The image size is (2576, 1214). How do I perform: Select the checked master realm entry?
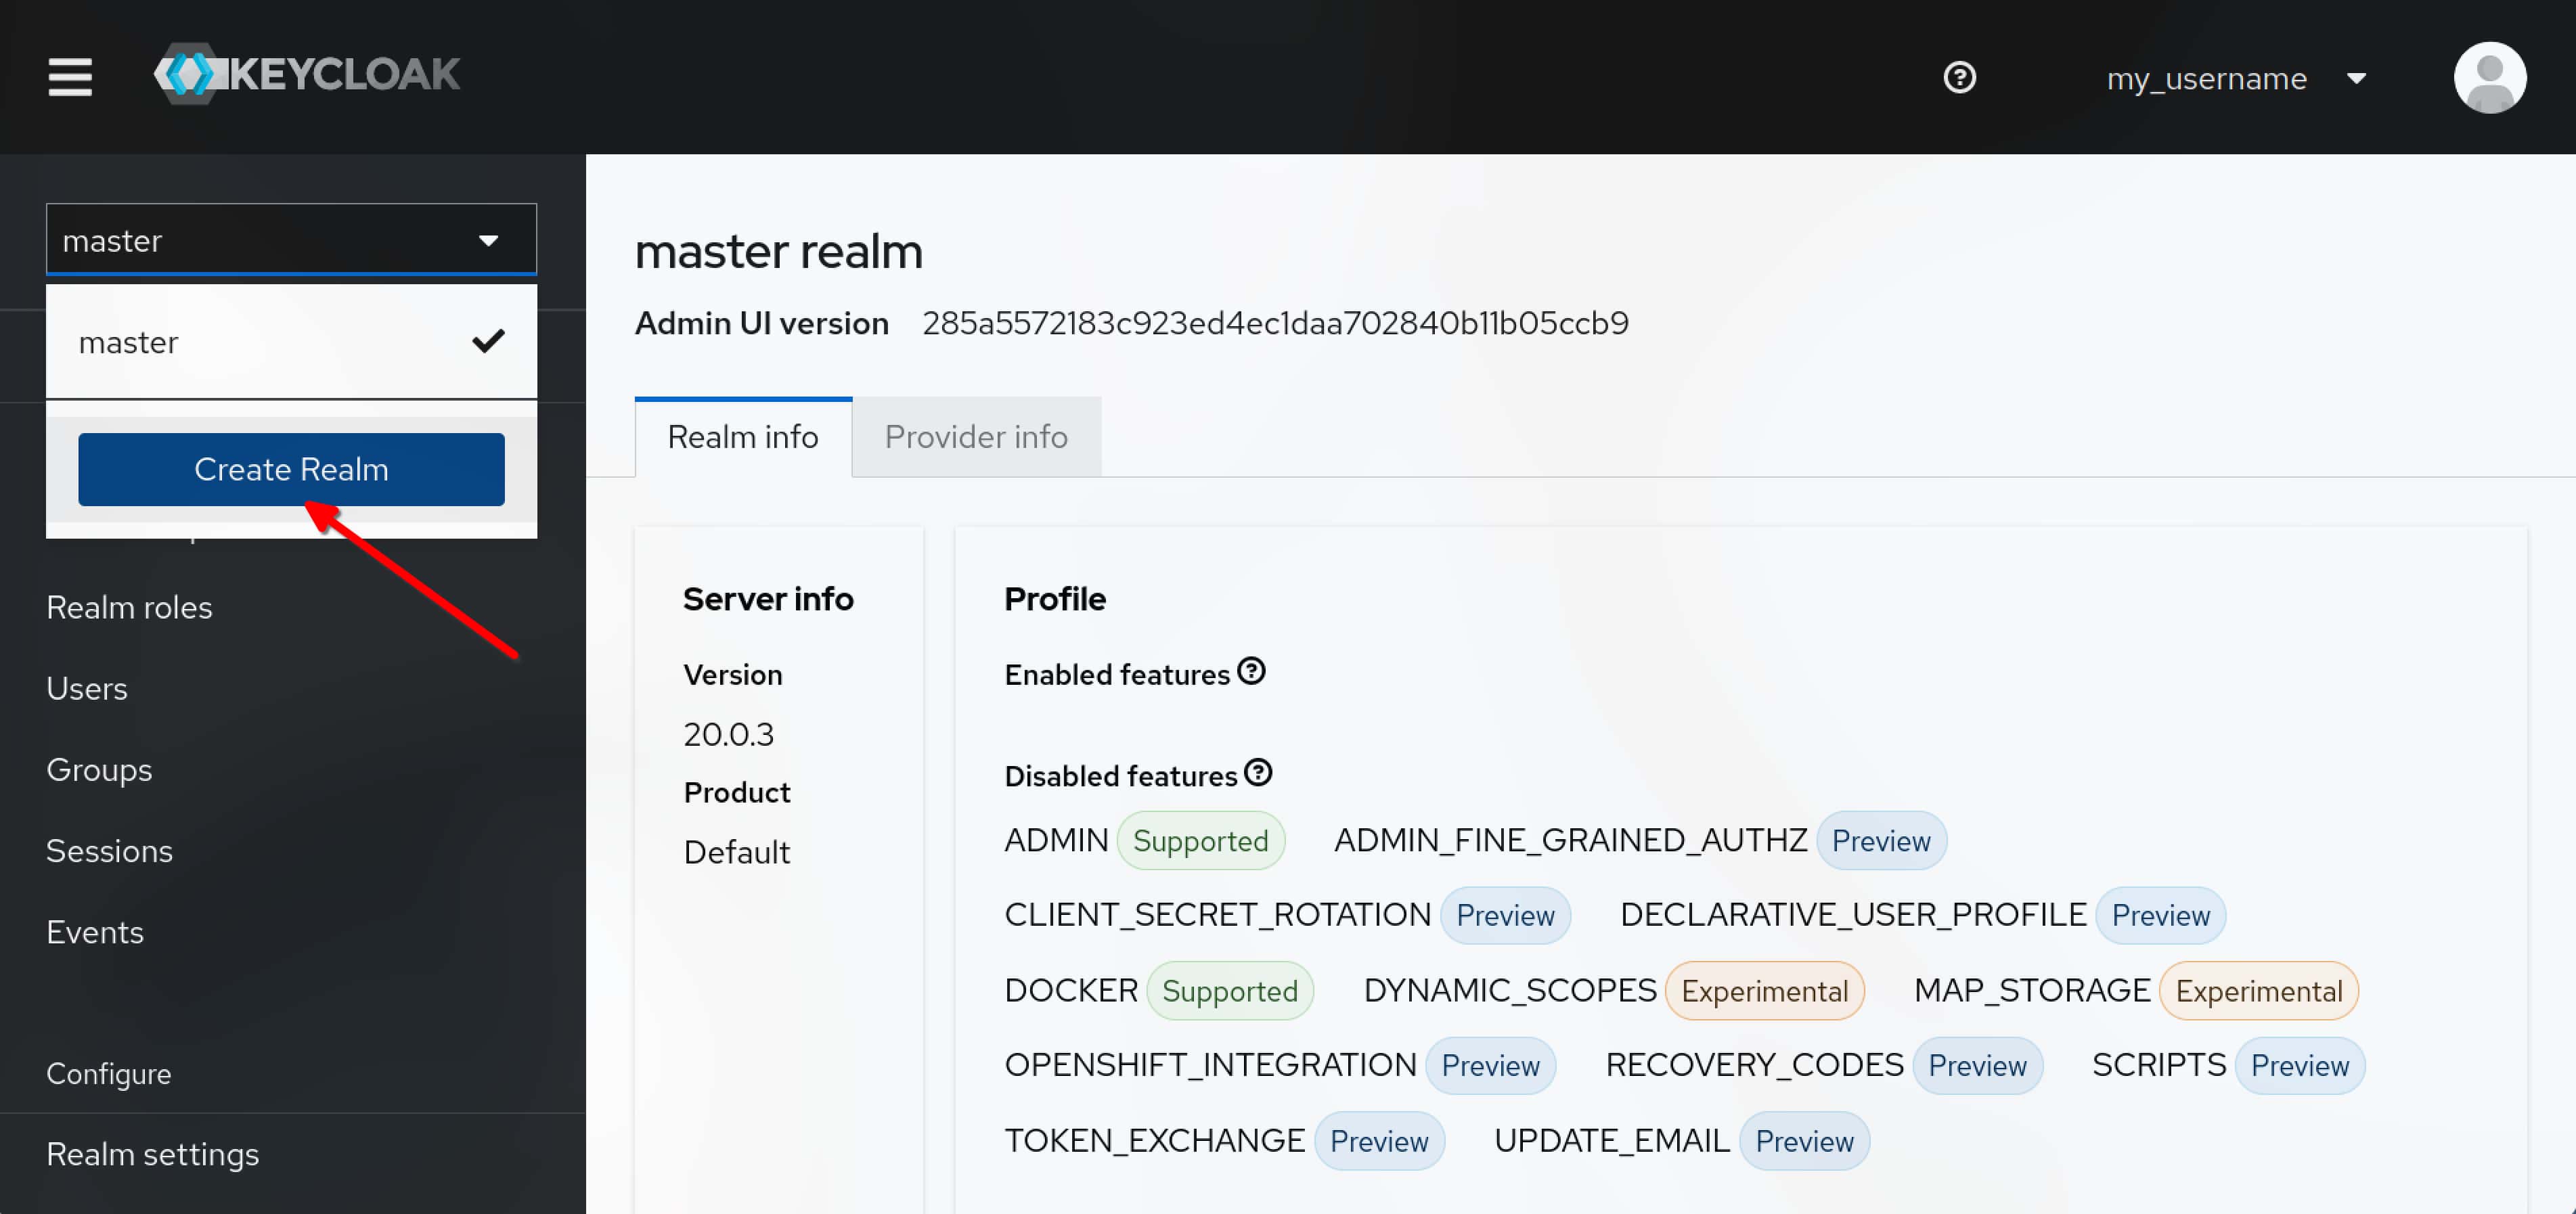click(290, 342)
